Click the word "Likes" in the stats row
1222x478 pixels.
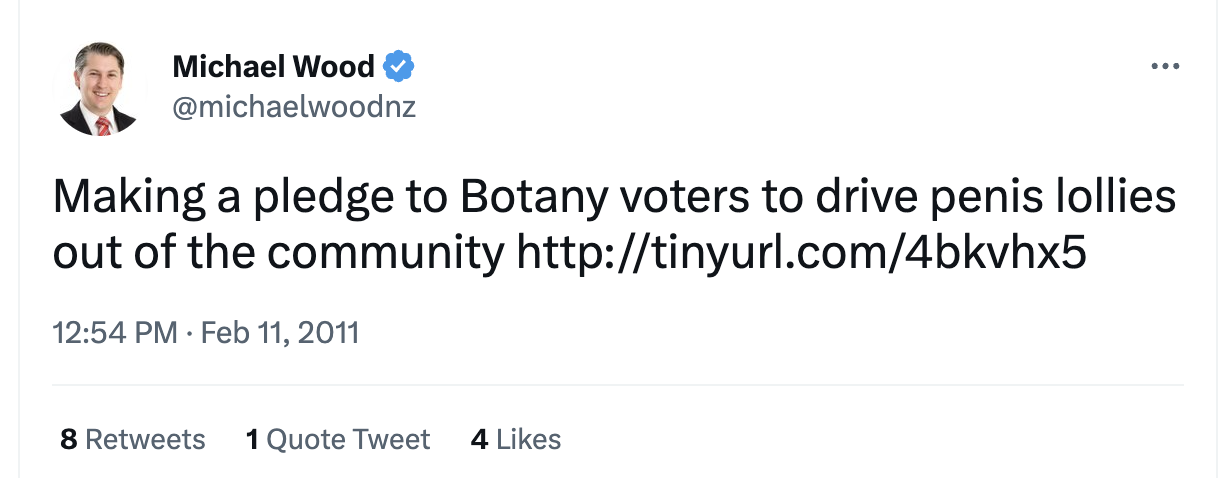(x=528, y=439)
